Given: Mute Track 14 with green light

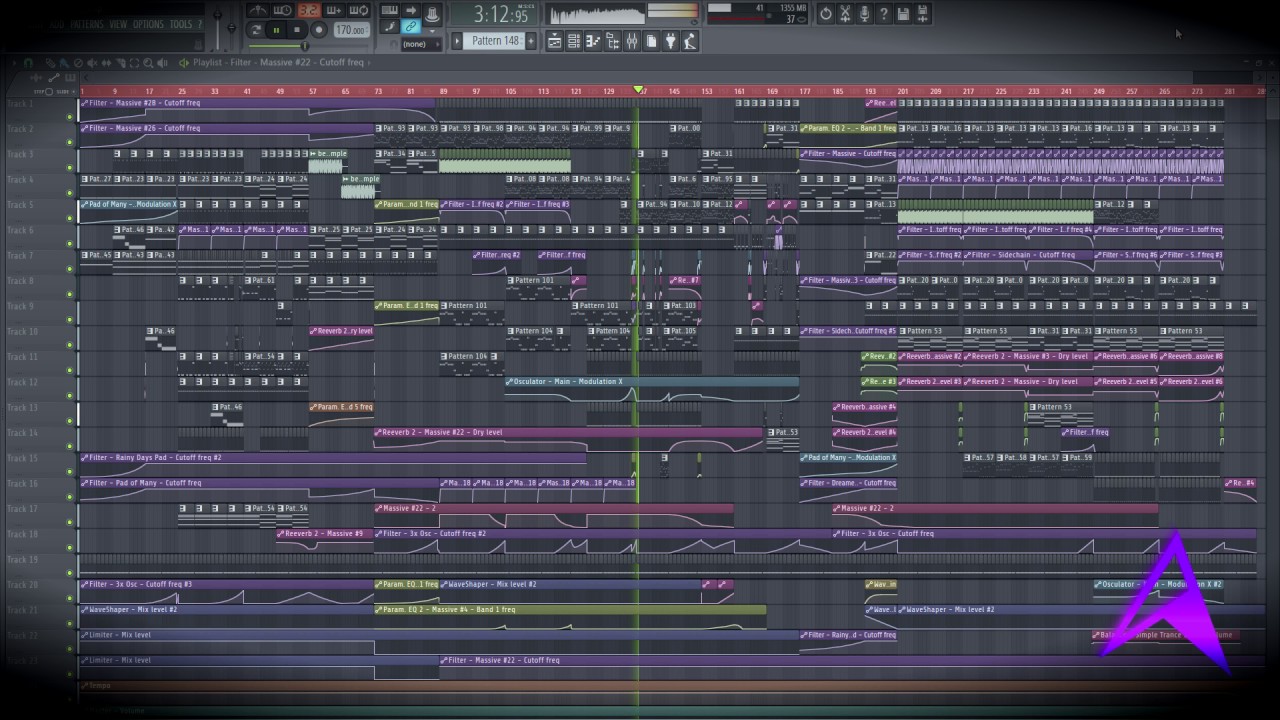Looking at the screenshot, I should [x=70, y=447].
